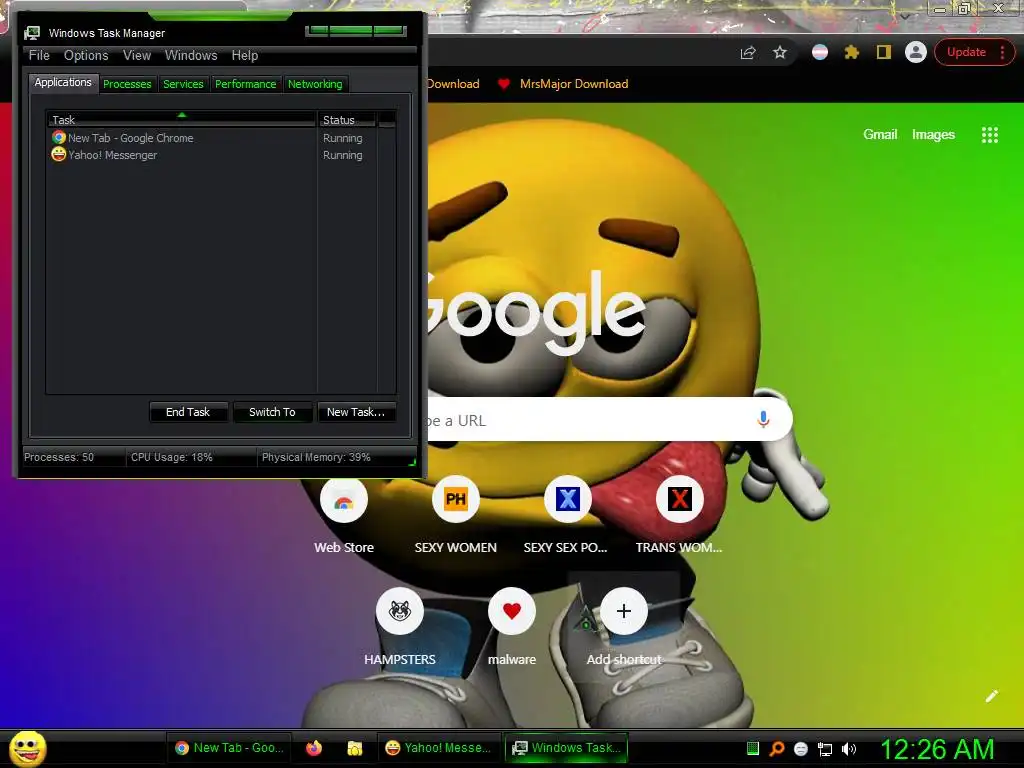Image resolution: width=1024 pixels, height=768 pixels.
Task: Click Processes: 50 in status bar
Action: [x=59, y=457]
